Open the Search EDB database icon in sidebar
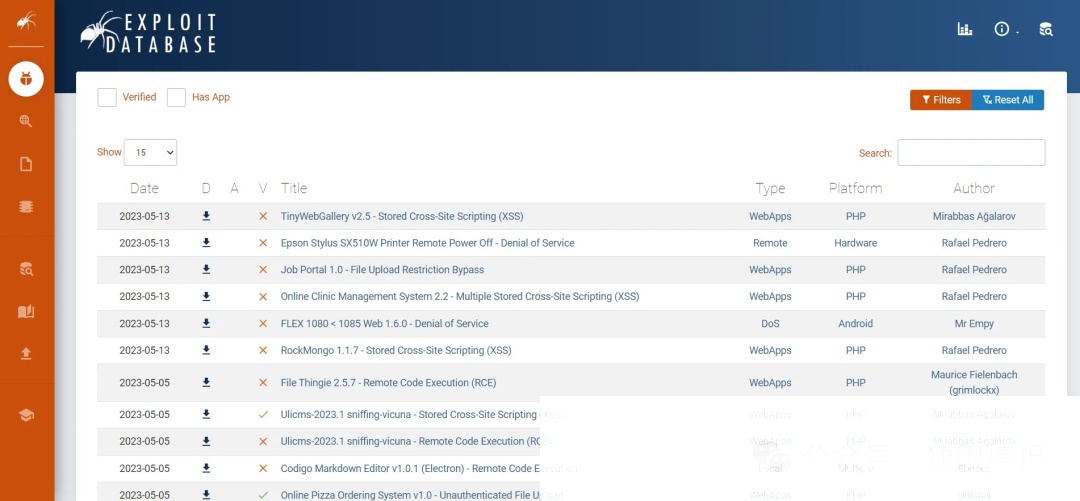The height and width of the screenshot is (501, 1080). [x=26, y=269]
